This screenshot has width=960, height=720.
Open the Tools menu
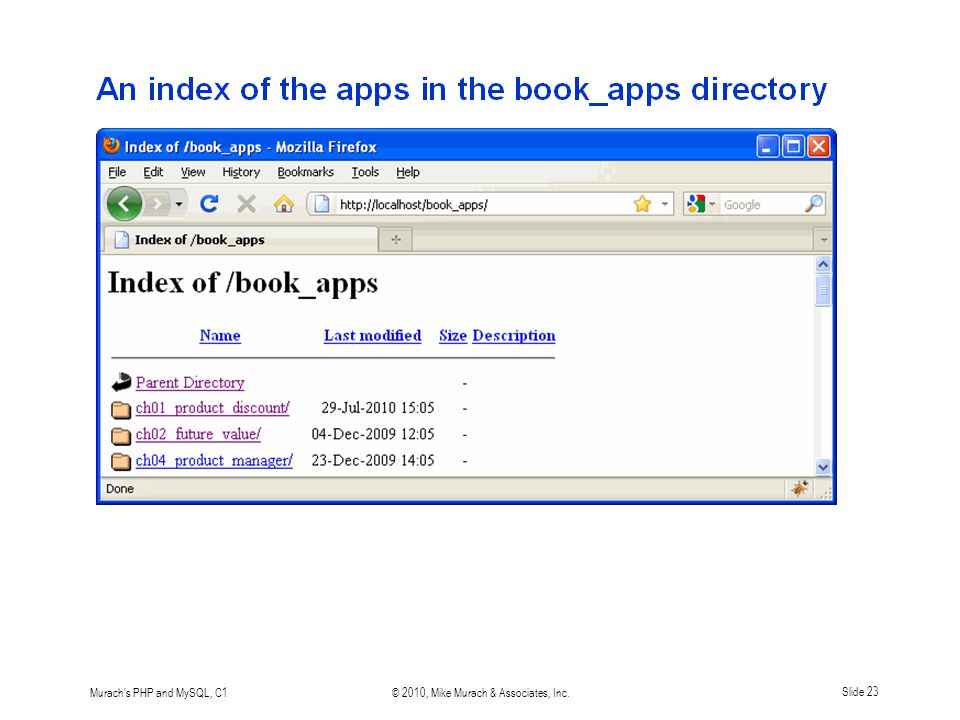point(365,172)
